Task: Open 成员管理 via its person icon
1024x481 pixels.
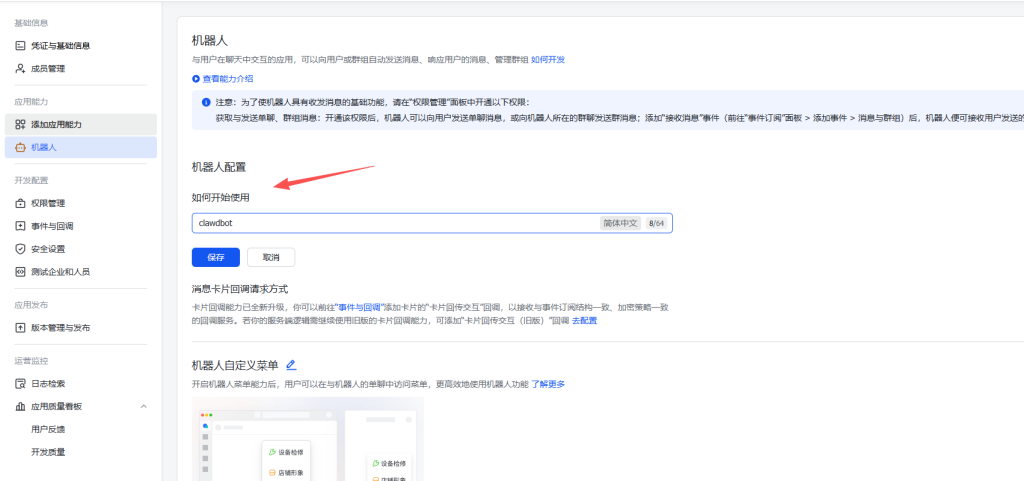Action: [20, 69]
